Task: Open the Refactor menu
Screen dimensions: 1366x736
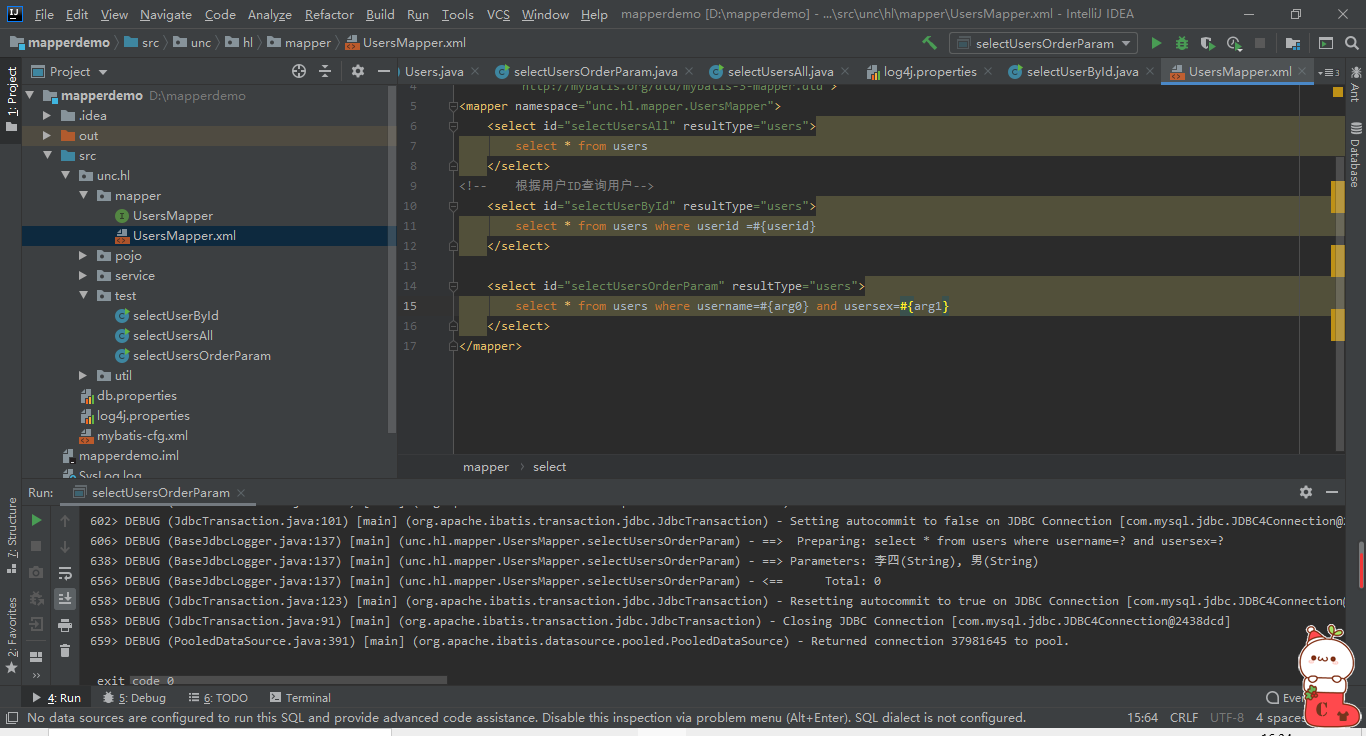Action: coord(329,14)
